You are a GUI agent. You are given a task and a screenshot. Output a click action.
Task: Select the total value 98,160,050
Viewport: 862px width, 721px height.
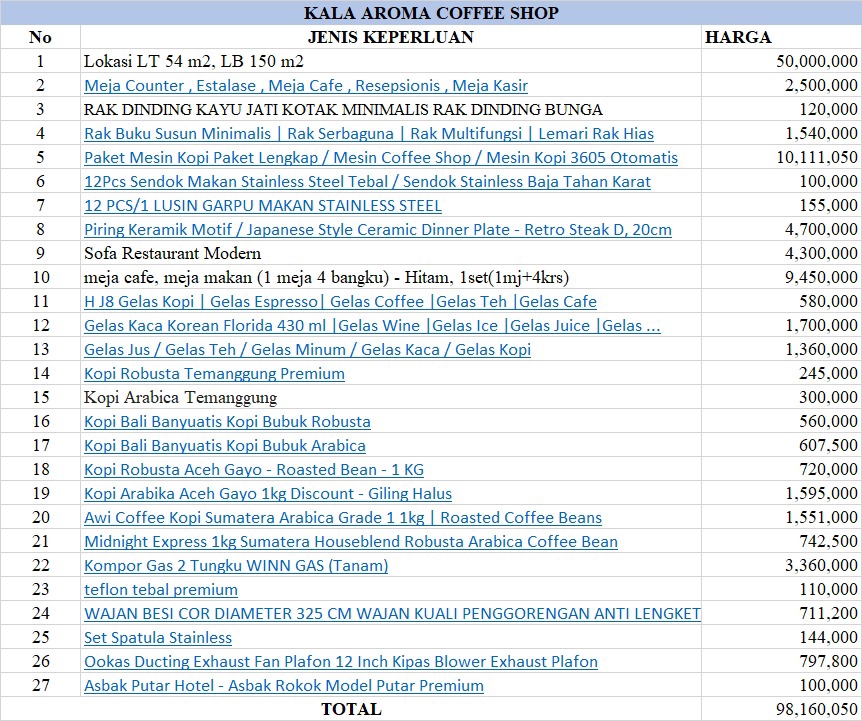(781, 709)
